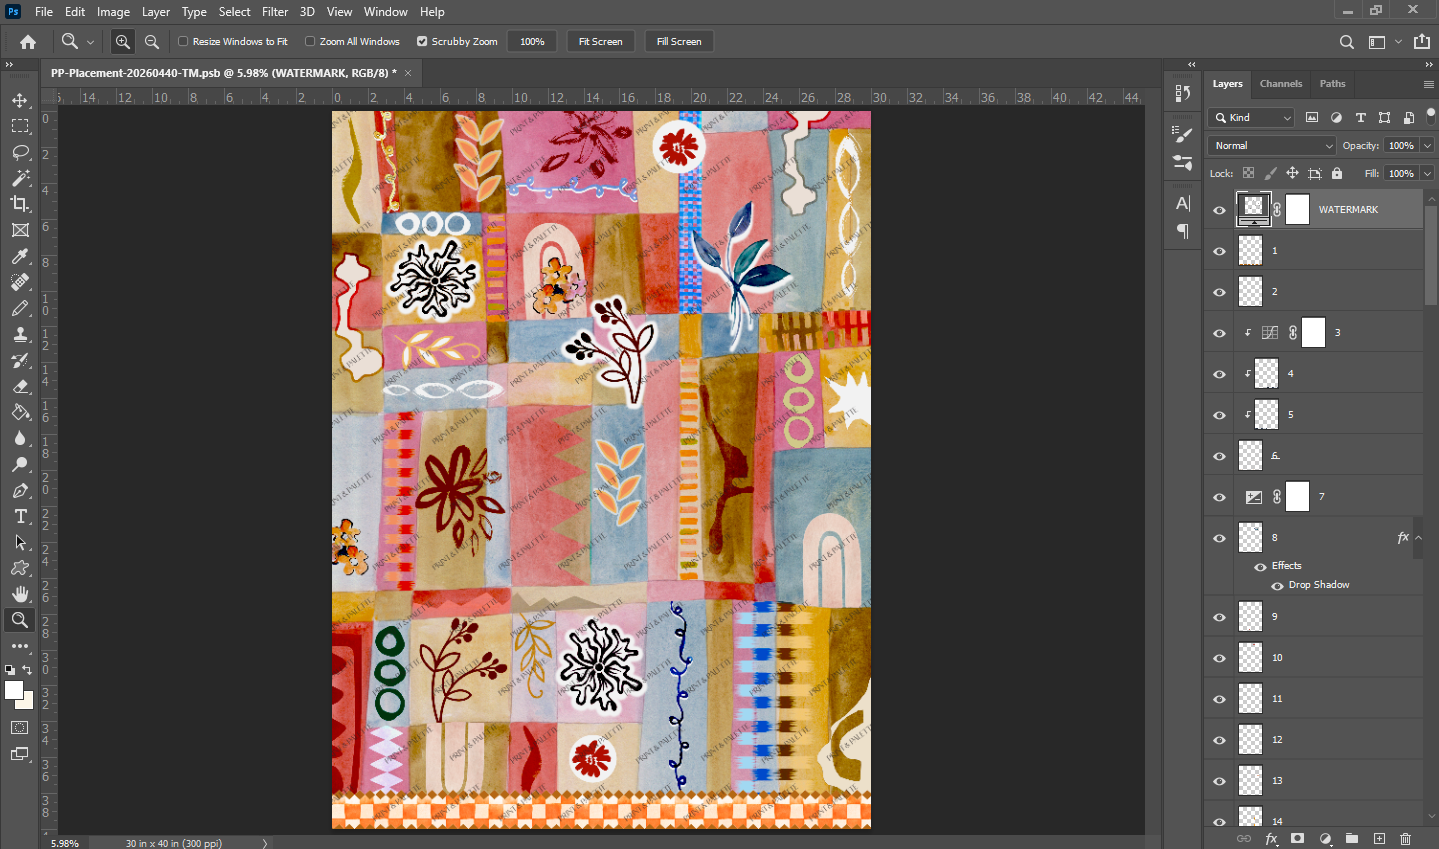Click the zoom percentage field in status bar
The width and height of the screenshot is (1439, 849).
point(65,844)
